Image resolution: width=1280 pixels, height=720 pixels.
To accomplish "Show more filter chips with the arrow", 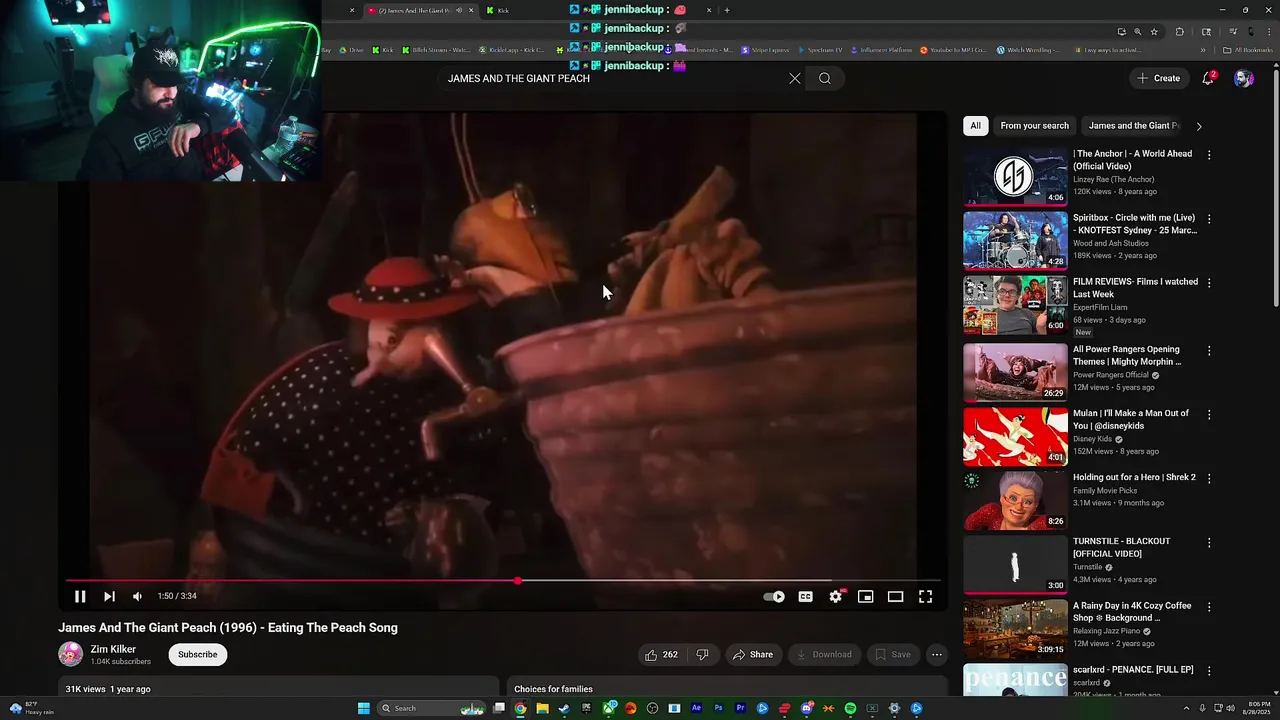I will pos(1199,126).
